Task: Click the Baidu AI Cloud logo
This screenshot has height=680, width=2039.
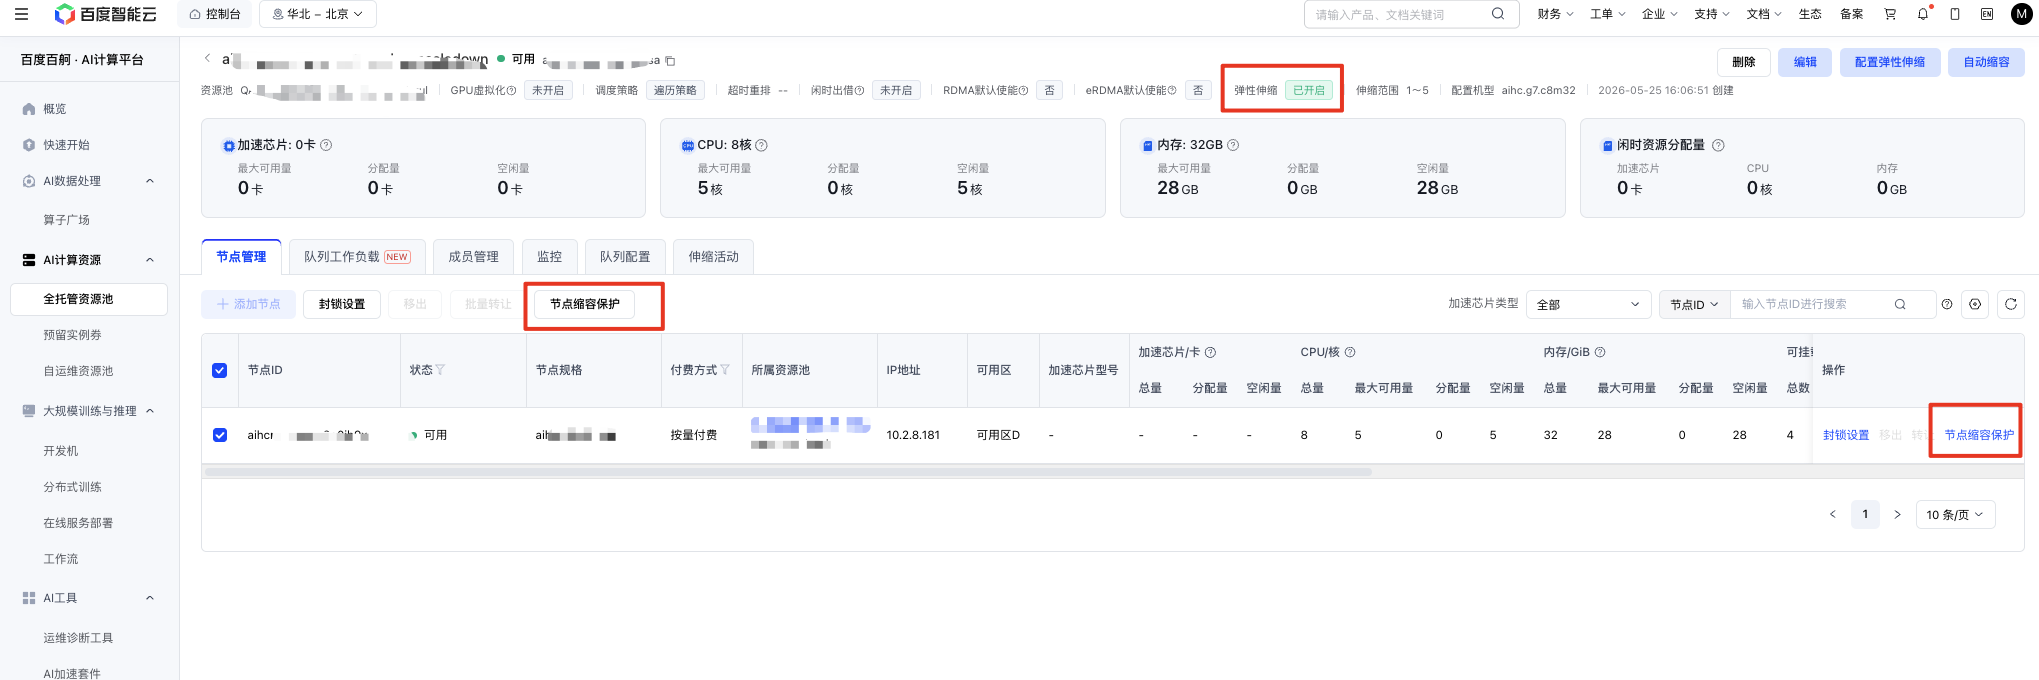Action: pyautogui.click(x=106, y=14)
